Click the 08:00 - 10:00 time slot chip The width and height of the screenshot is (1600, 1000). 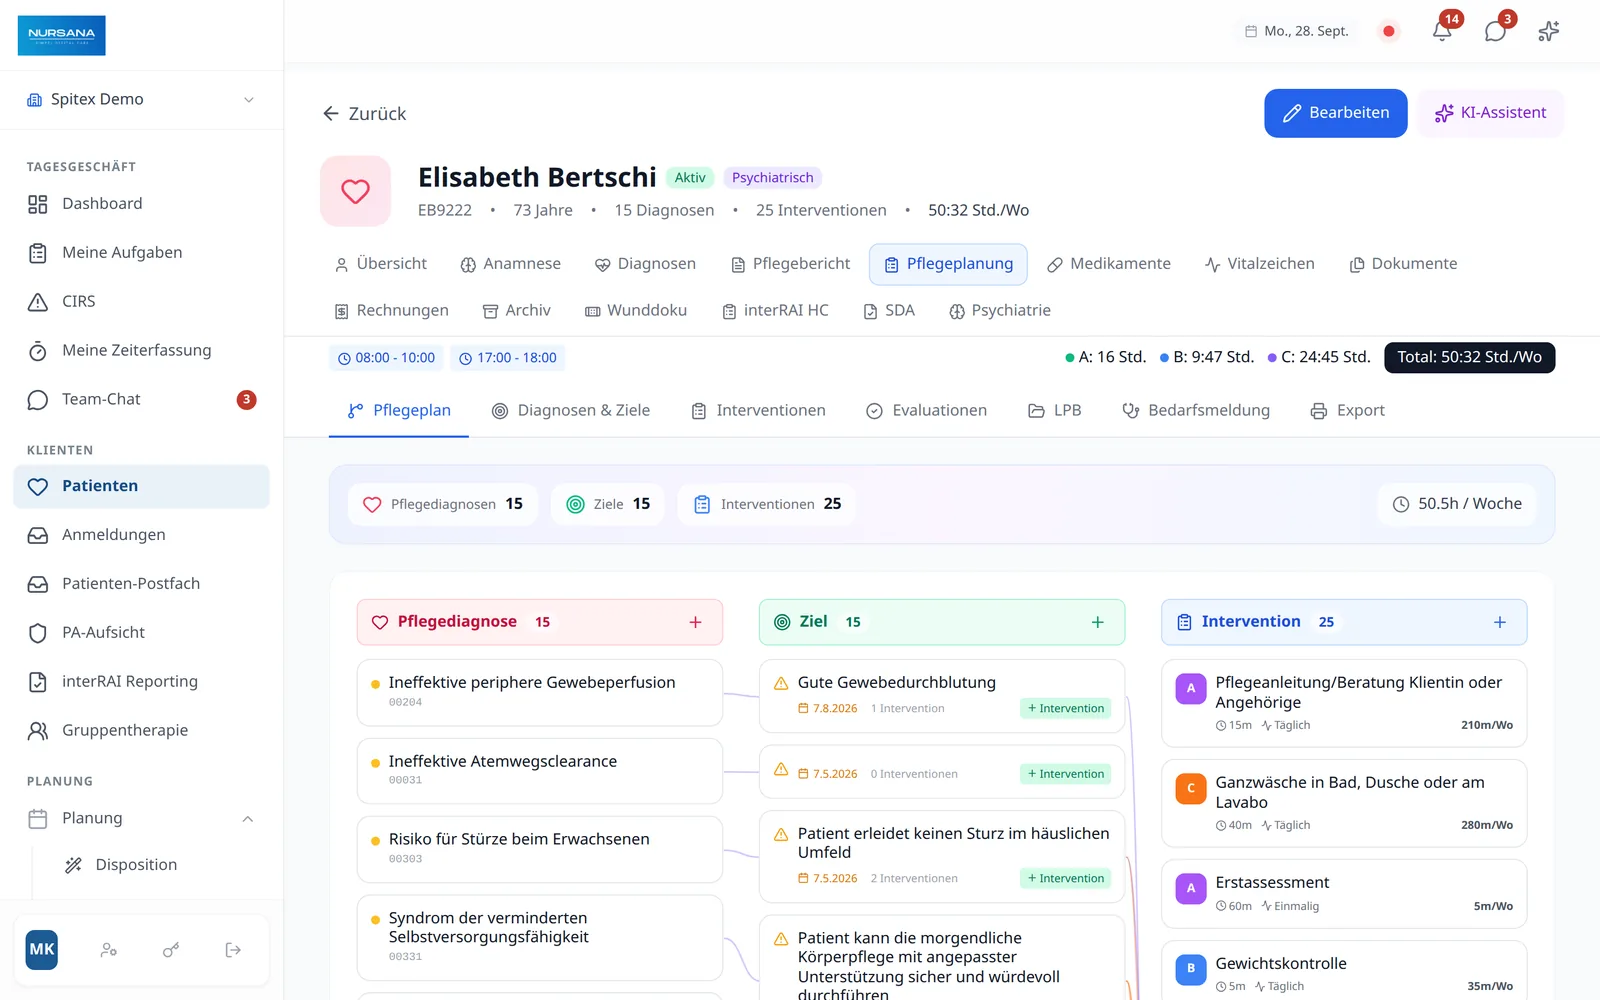tap(386, 358)
